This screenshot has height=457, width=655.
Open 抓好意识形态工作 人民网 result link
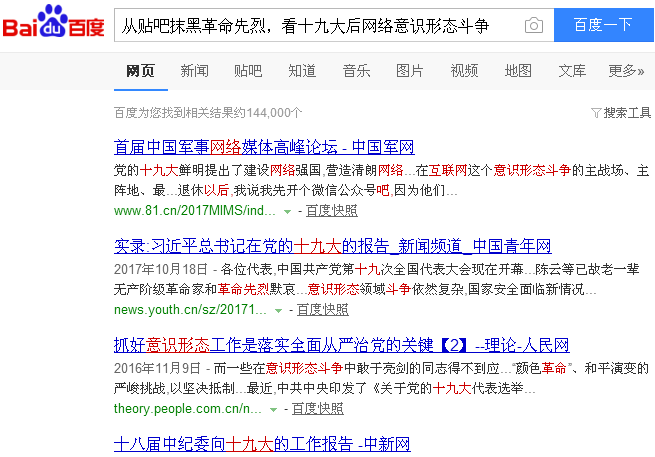click(x=342, y=345)
